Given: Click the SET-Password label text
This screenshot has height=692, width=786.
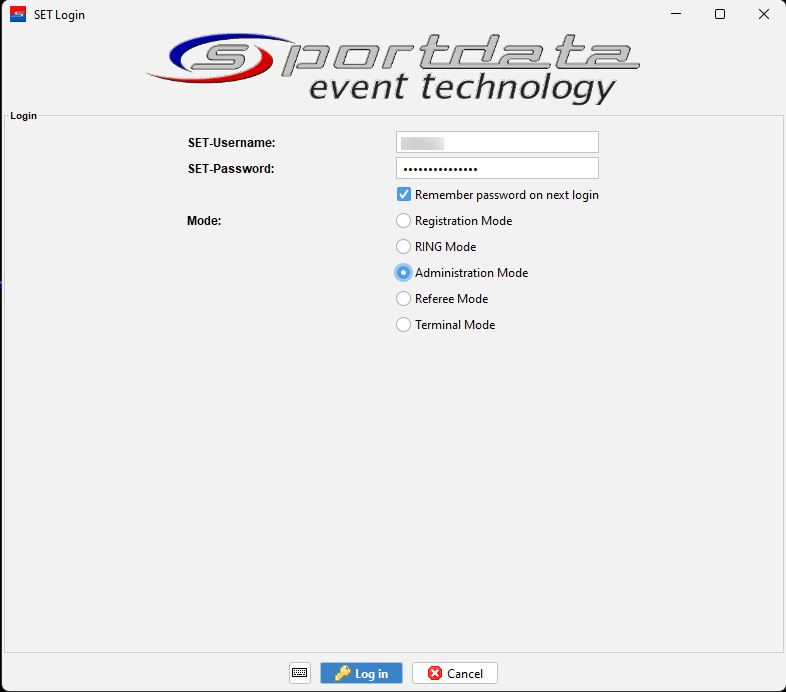Looking at the screenshot, I should pyautogui.click(x=231, y=169).
